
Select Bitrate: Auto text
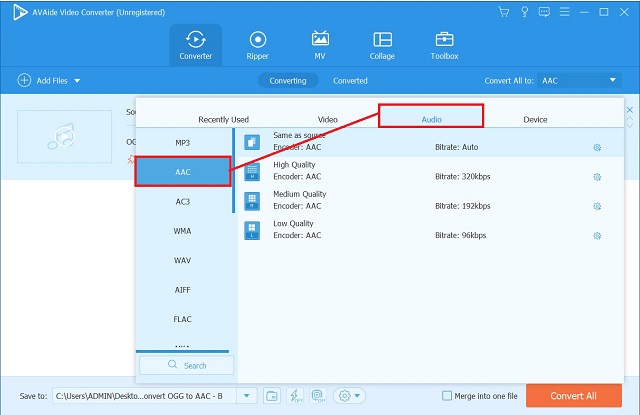click(456, 147)
